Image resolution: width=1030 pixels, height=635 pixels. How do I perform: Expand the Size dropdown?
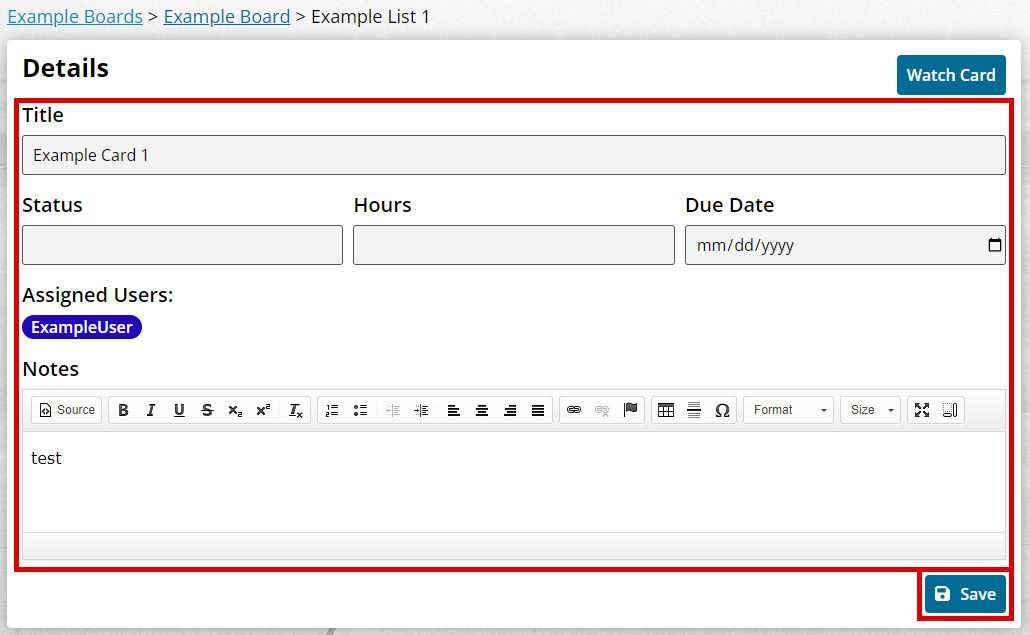[x=870, y=410]
